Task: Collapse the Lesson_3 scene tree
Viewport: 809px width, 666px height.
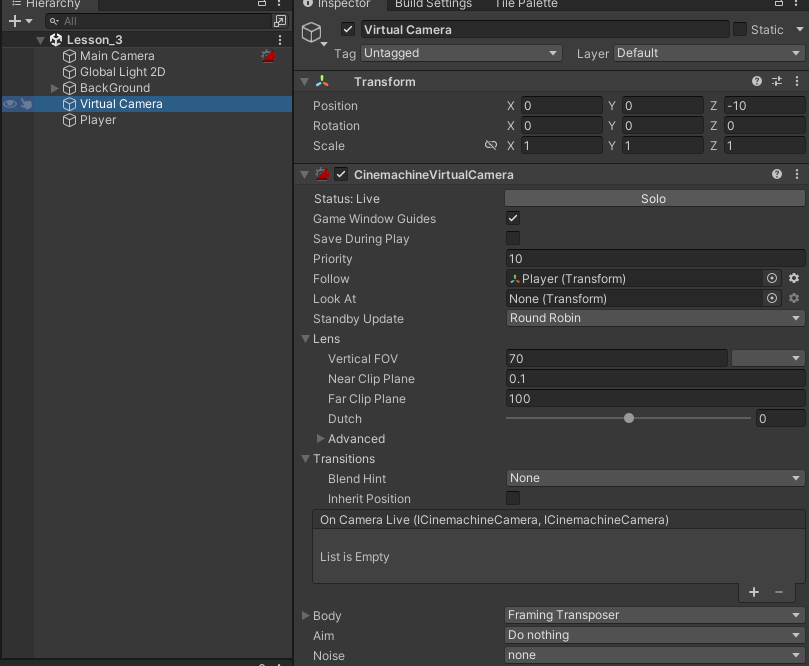Action: (x=40, y=40)
